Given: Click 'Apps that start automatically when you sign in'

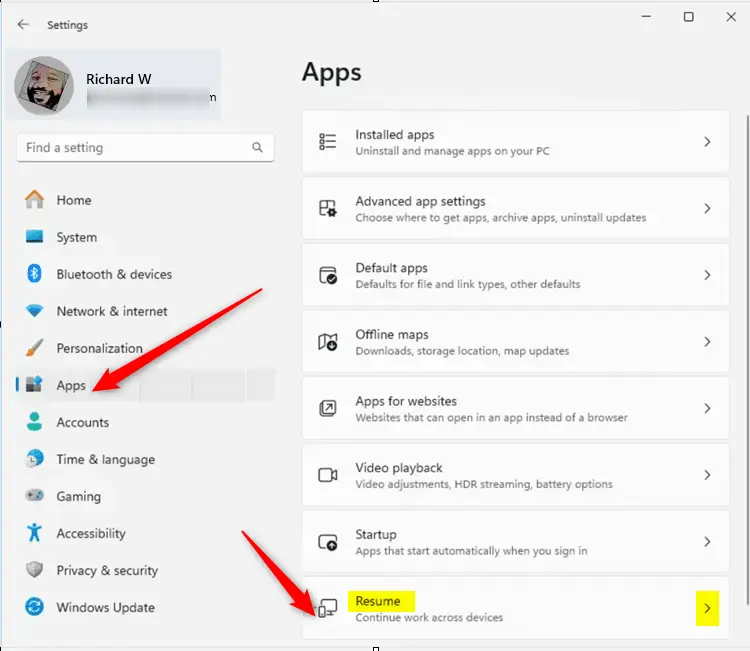Looking at the screenshot, I should coord(471,551).
